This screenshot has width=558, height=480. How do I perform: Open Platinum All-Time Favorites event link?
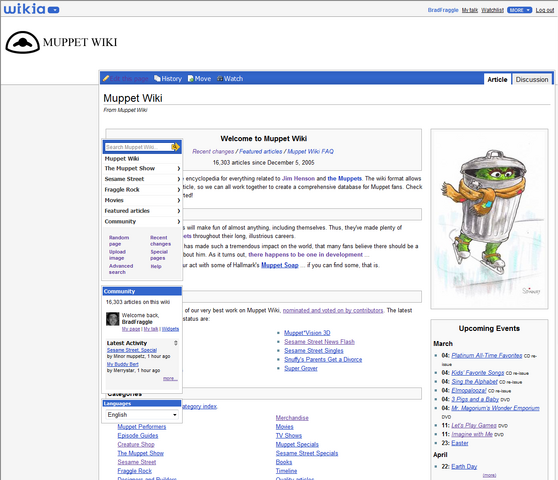pos(487,356)
